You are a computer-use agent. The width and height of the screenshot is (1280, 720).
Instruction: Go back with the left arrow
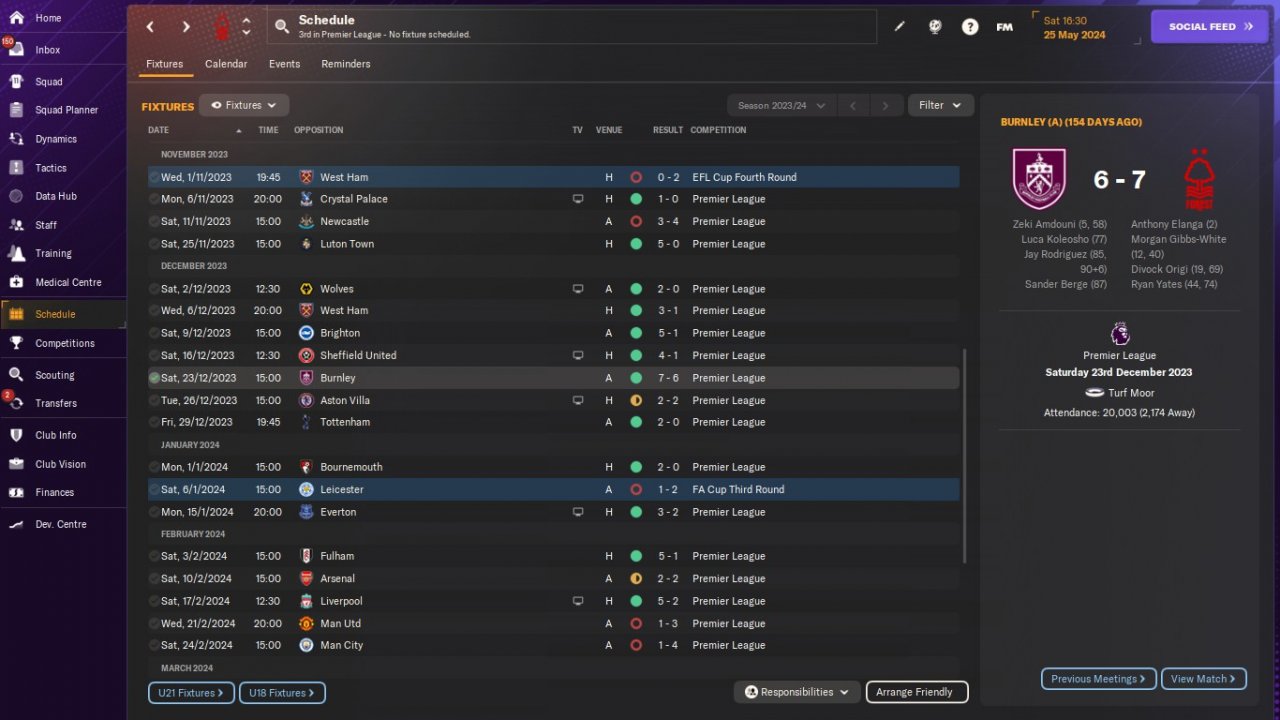coord(150,27)
